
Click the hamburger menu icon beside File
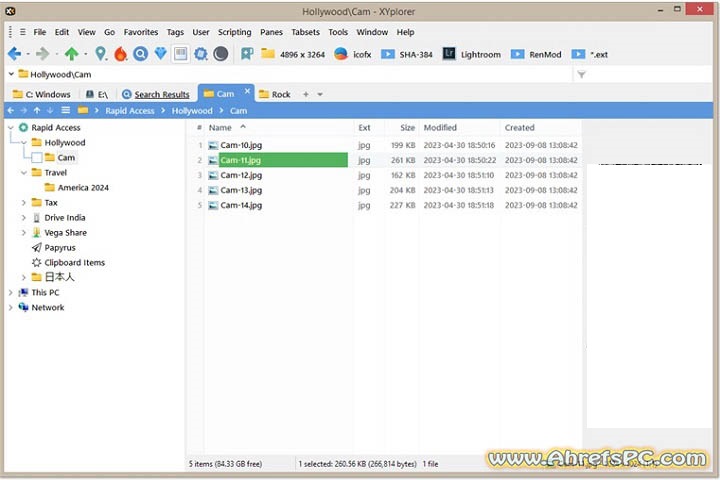tap(22, 32)
